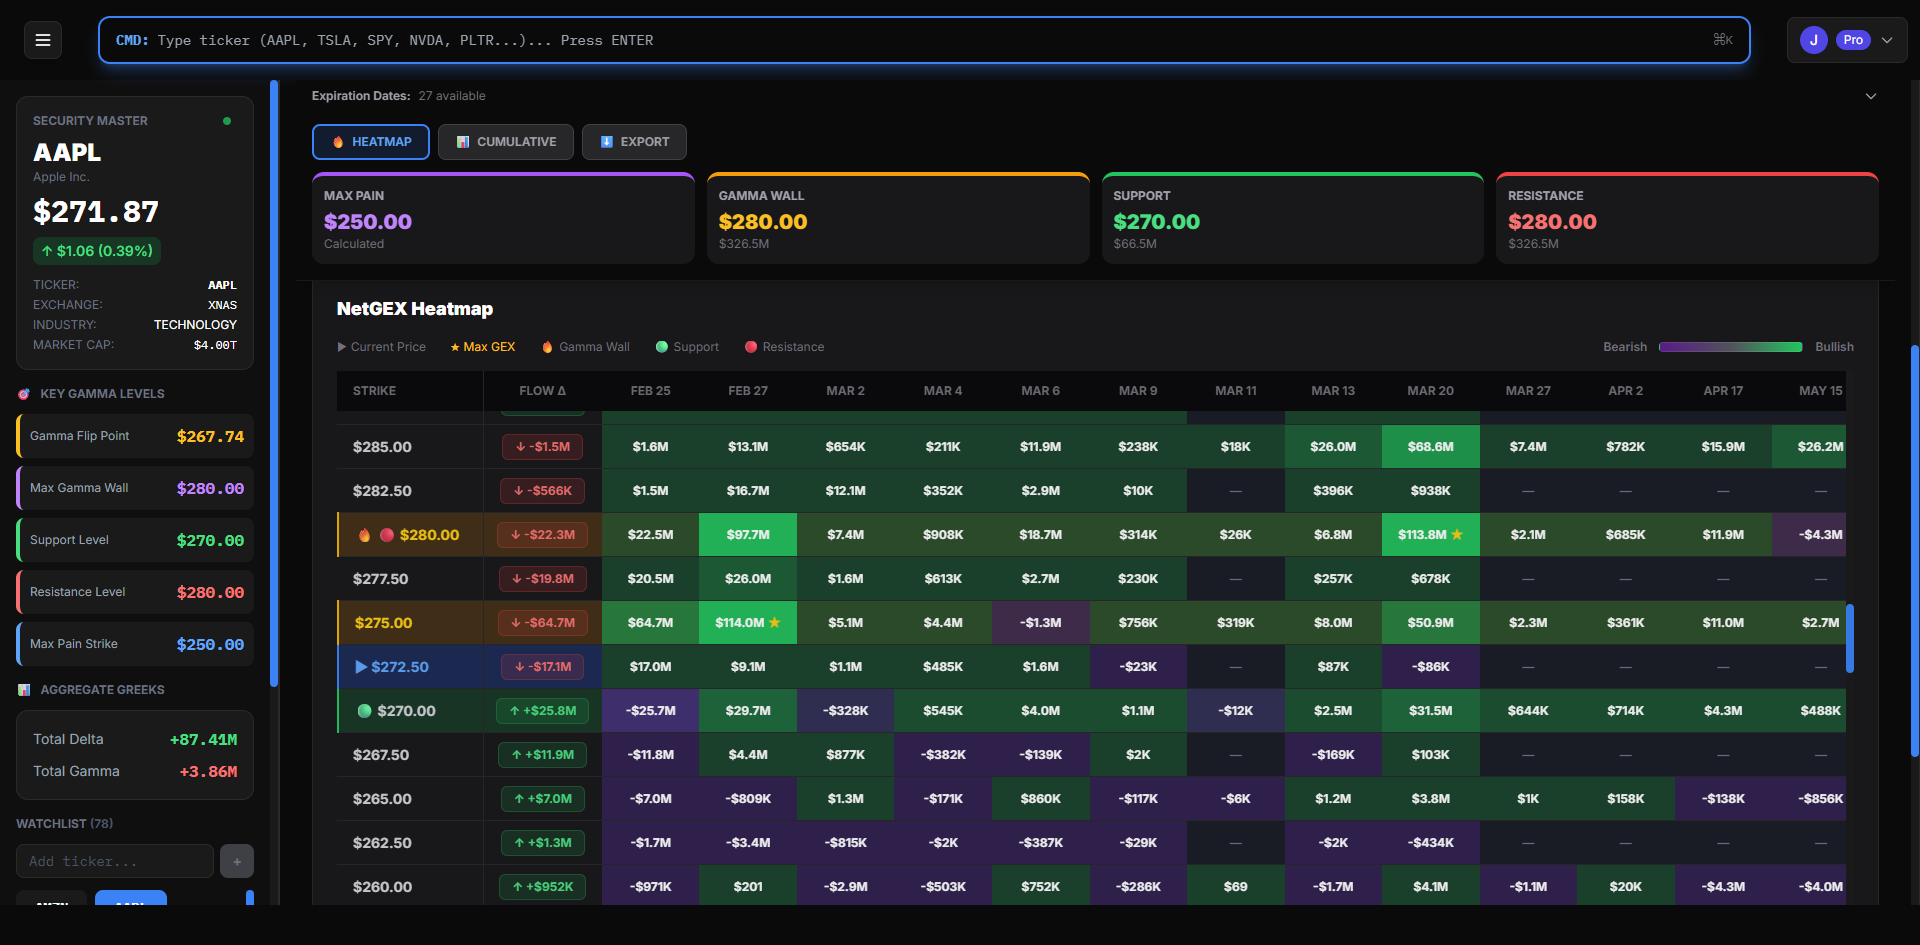Viewport: 1920px width, 945px height.
Task: Click the green support dot at $270.00
Action: [x=365, y=711]
